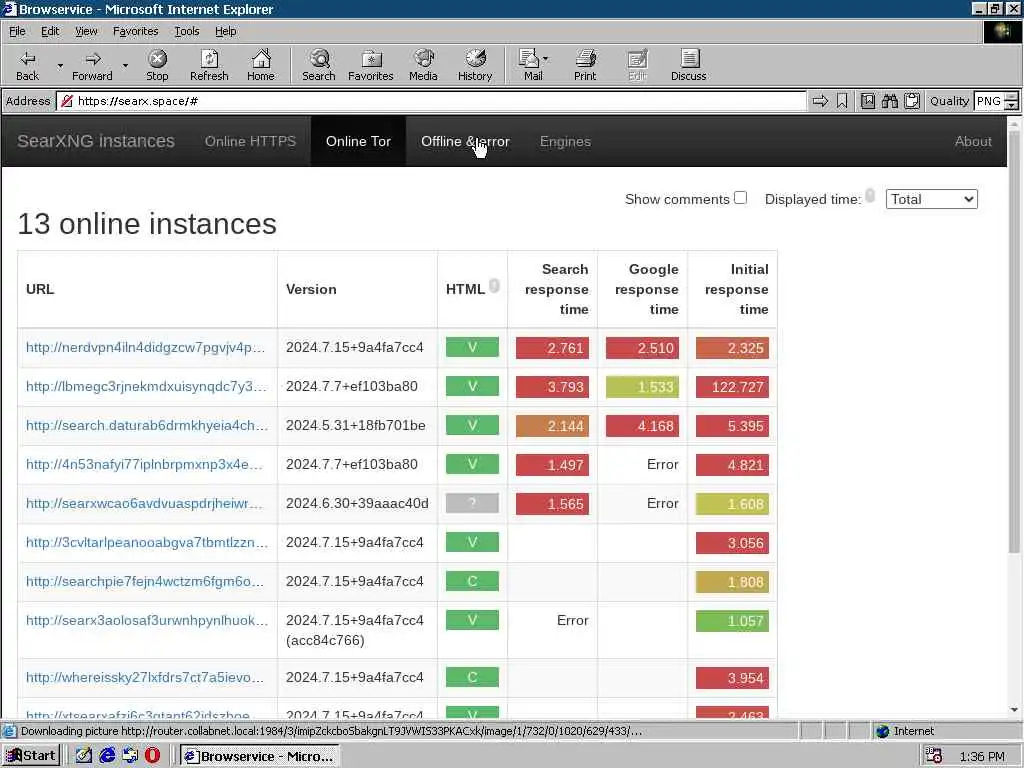Click the bookmarks book icon

coord(867,101)
